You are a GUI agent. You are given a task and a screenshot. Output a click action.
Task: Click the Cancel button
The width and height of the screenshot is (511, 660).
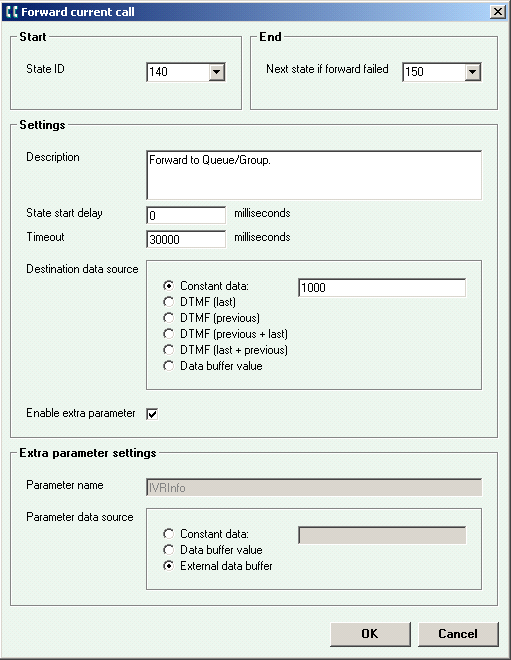pos(458,634)
